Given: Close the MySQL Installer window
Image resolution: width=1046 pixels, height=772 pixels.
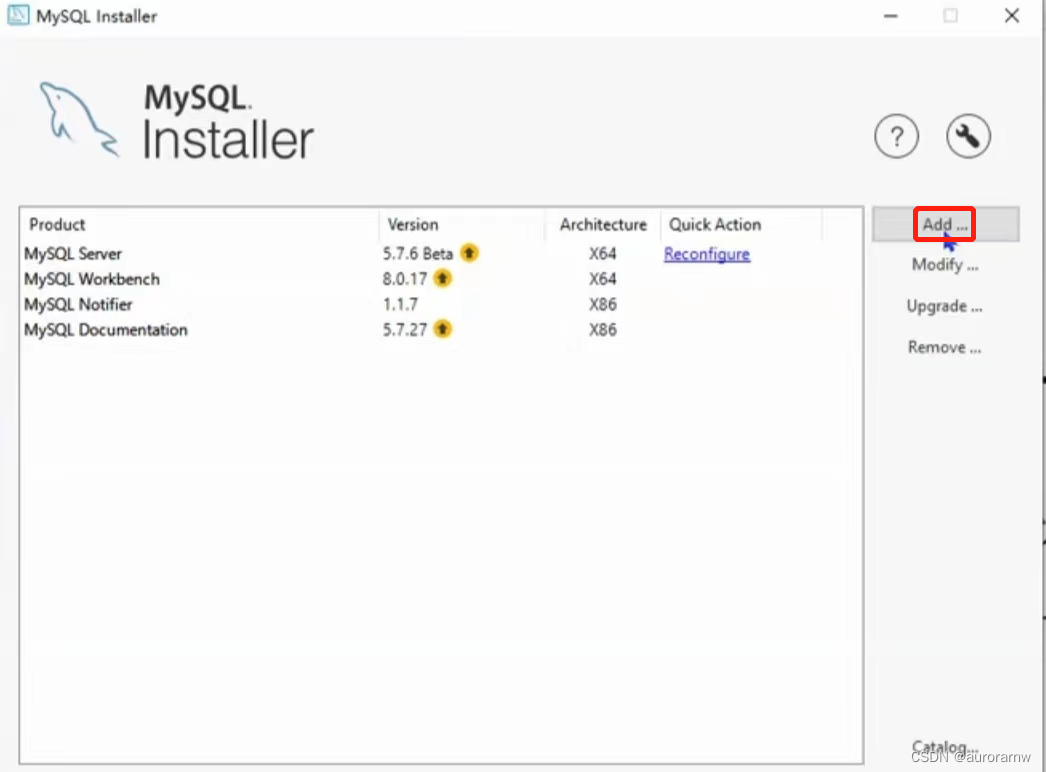Looking at the screenshot, I should click(x=1012, y=15).
